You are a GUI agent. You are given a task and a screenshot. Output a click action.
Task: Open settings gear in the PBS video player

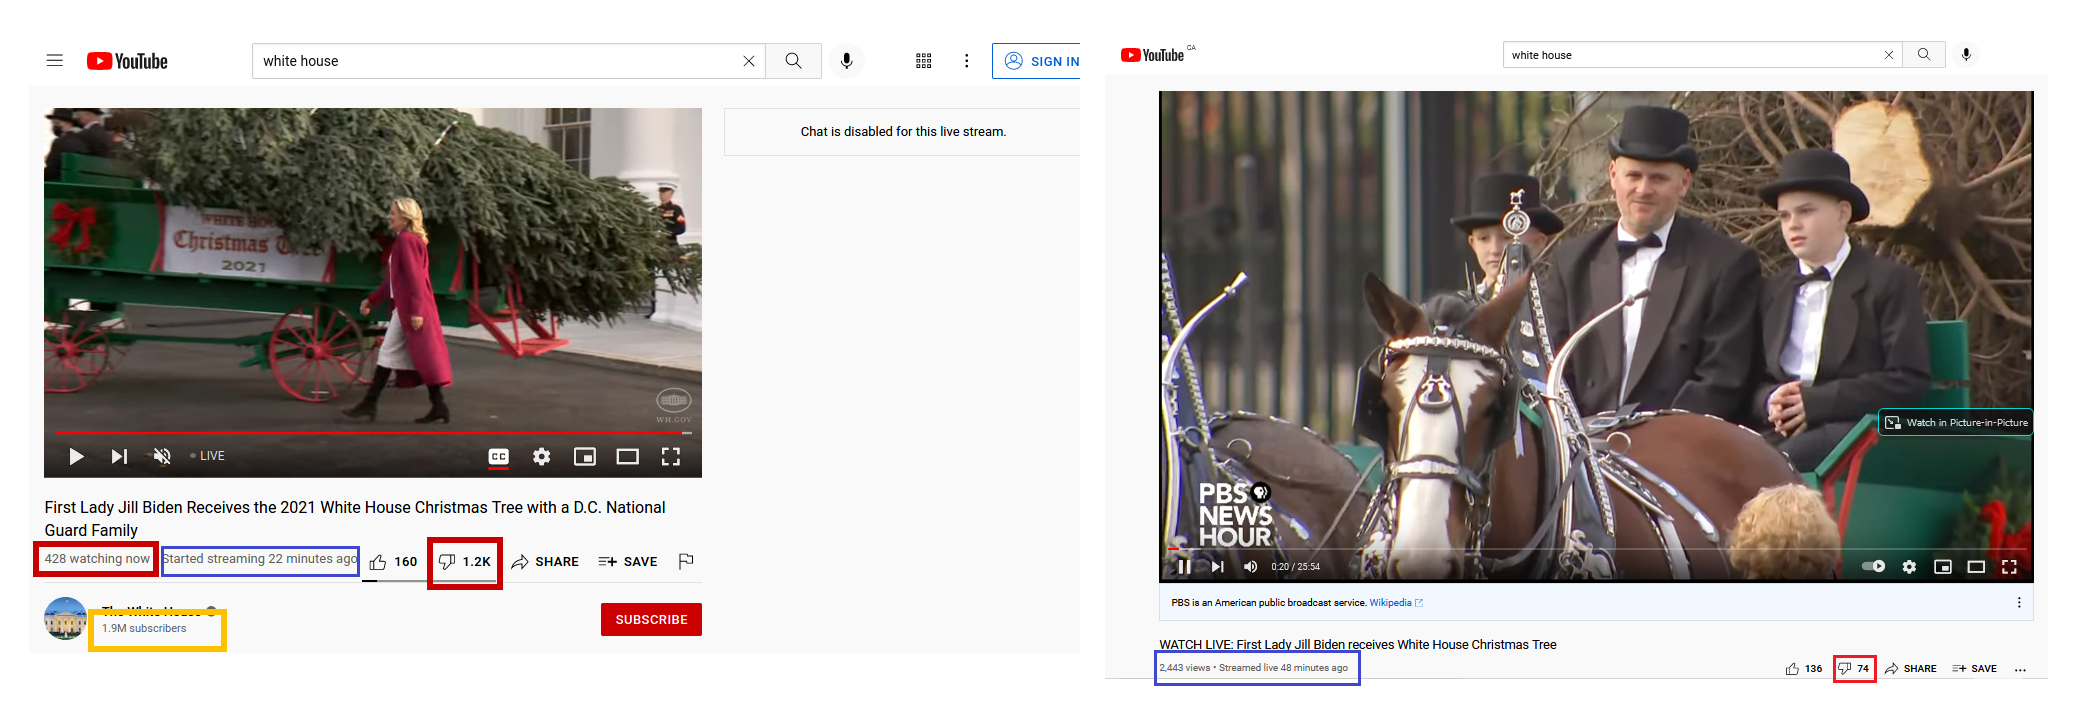[1909, 567]
